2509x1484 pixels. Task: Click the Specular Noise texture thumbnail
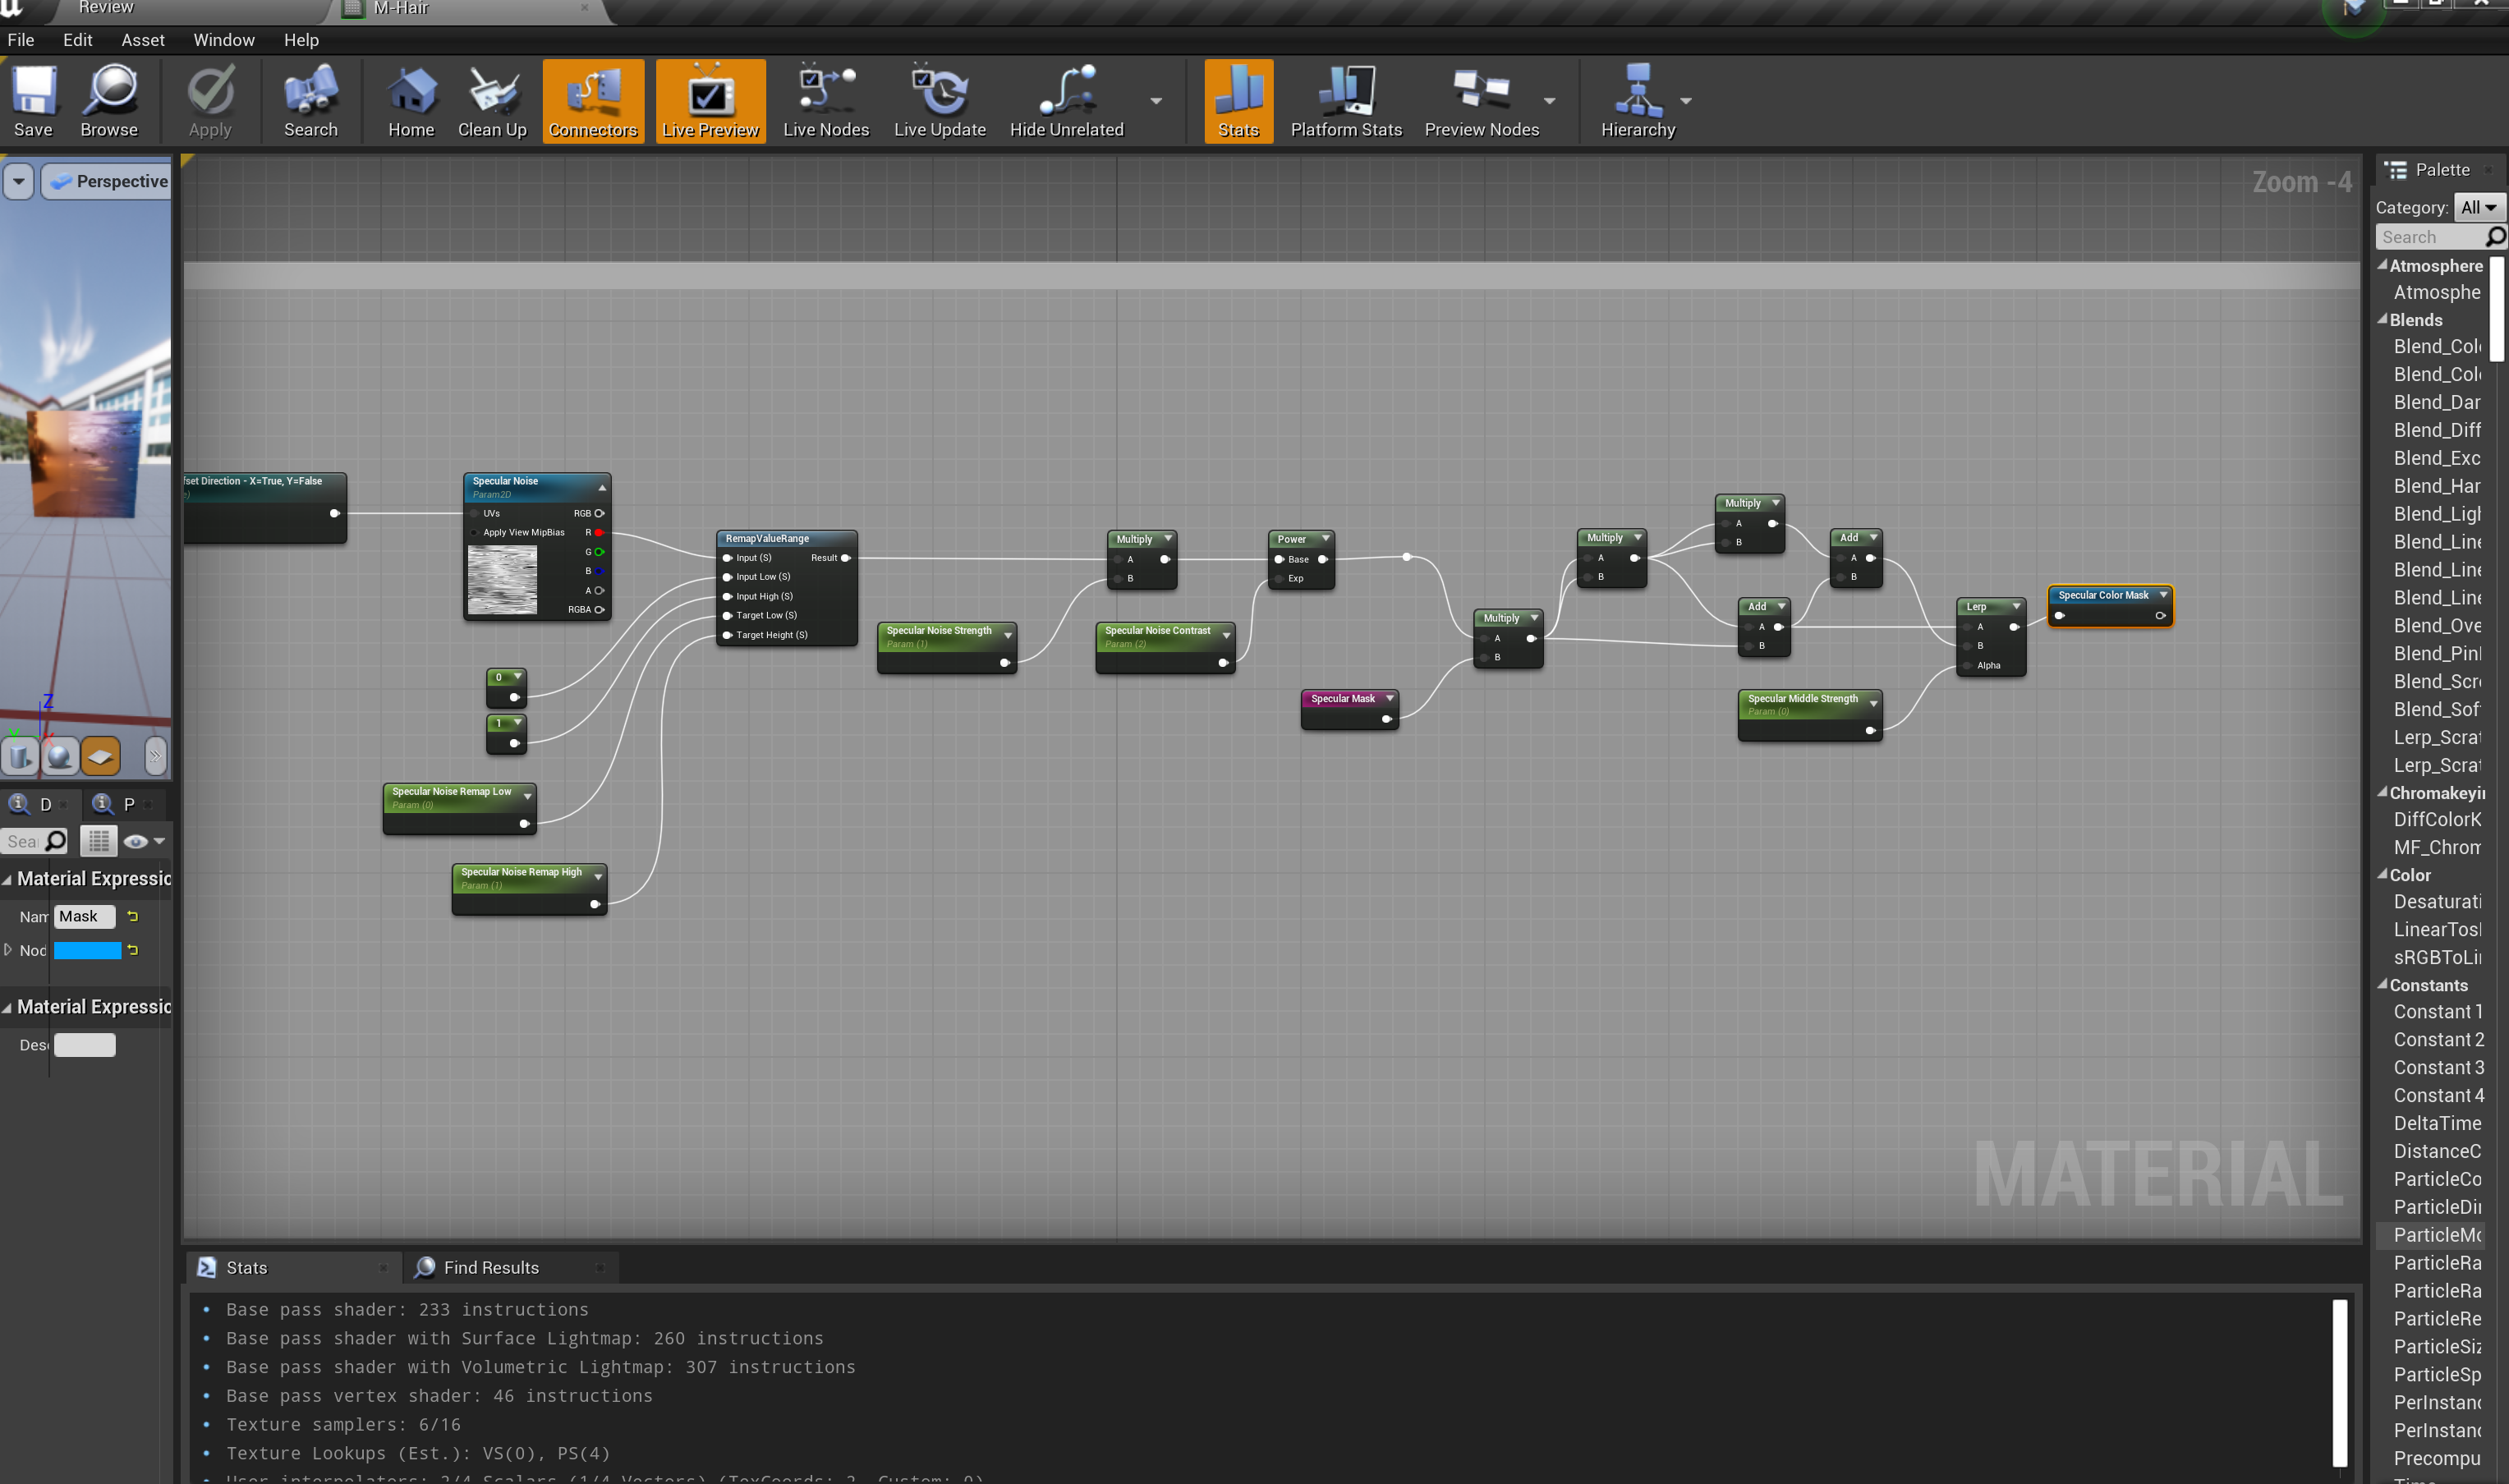502,580
